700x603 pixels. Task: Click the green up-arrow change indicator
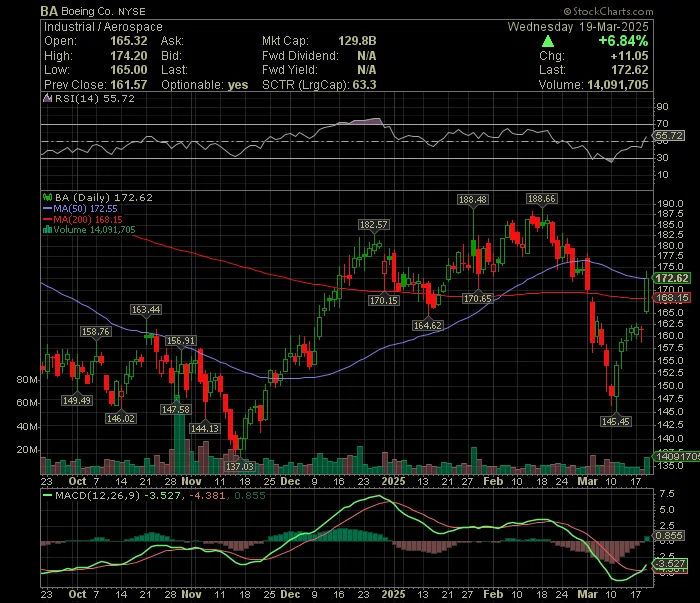coord(548,42)
